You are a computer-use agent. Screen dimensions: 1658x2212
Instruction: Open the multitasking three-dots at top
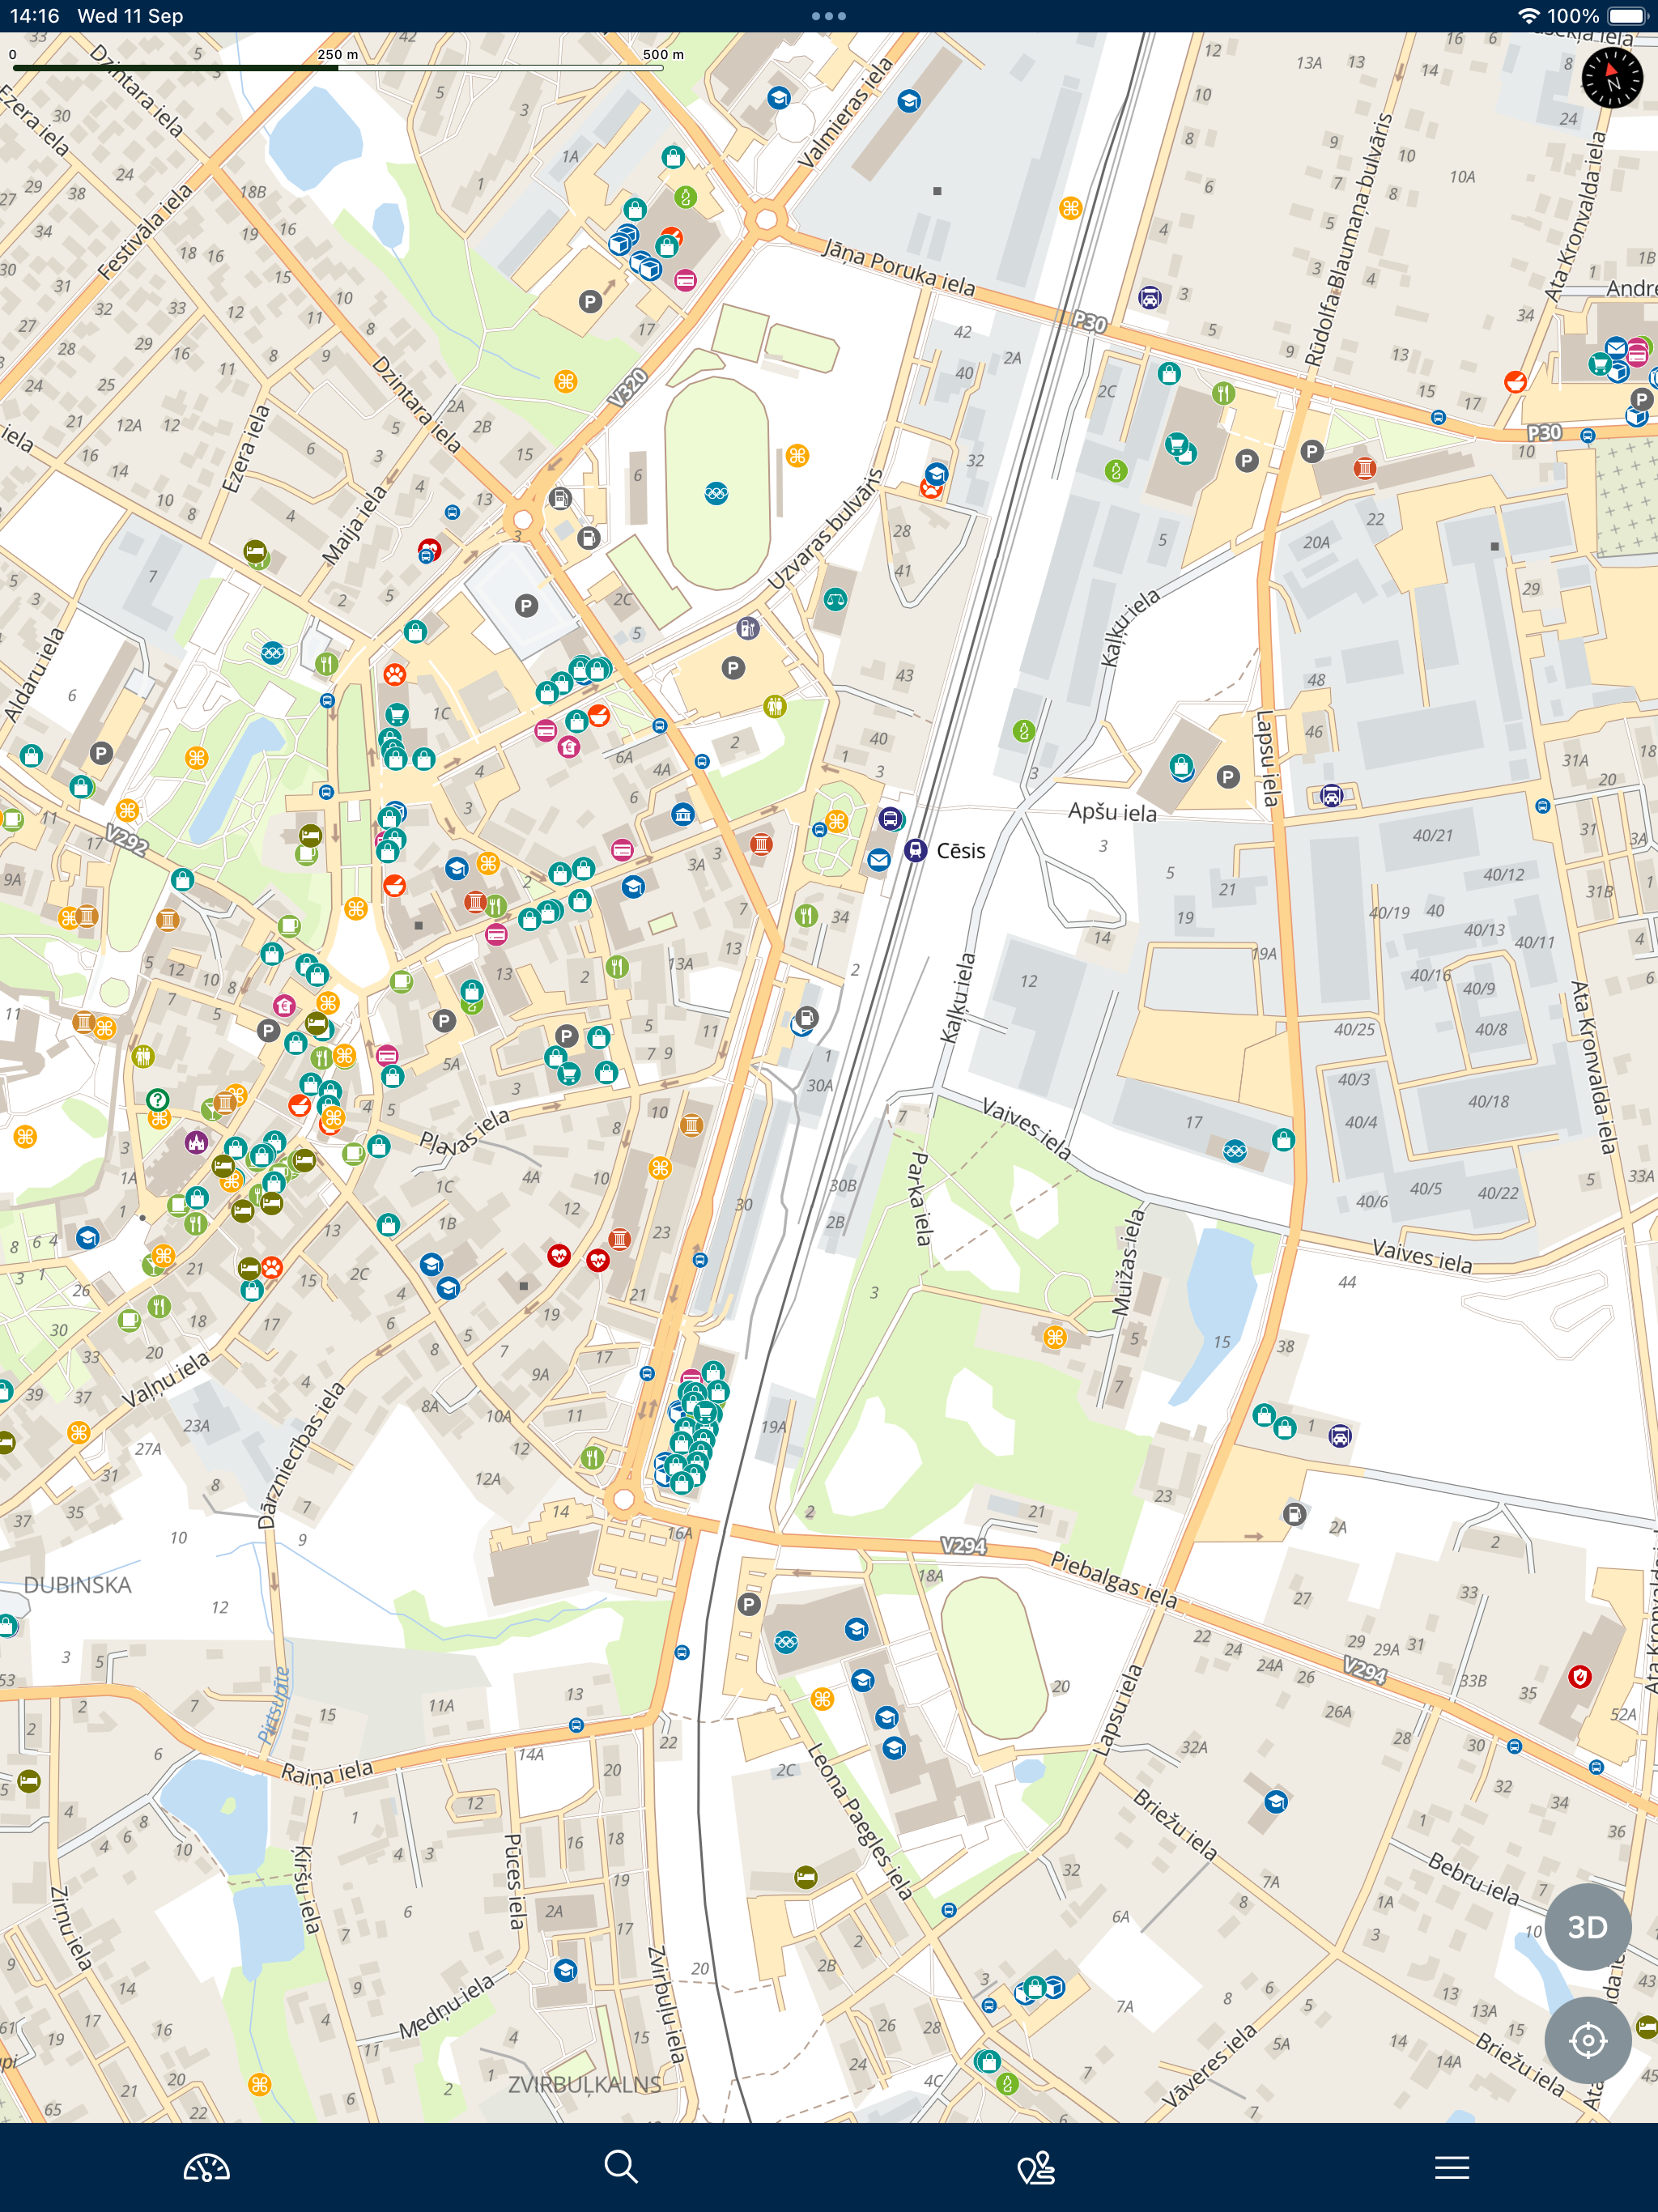coord(829,16)
